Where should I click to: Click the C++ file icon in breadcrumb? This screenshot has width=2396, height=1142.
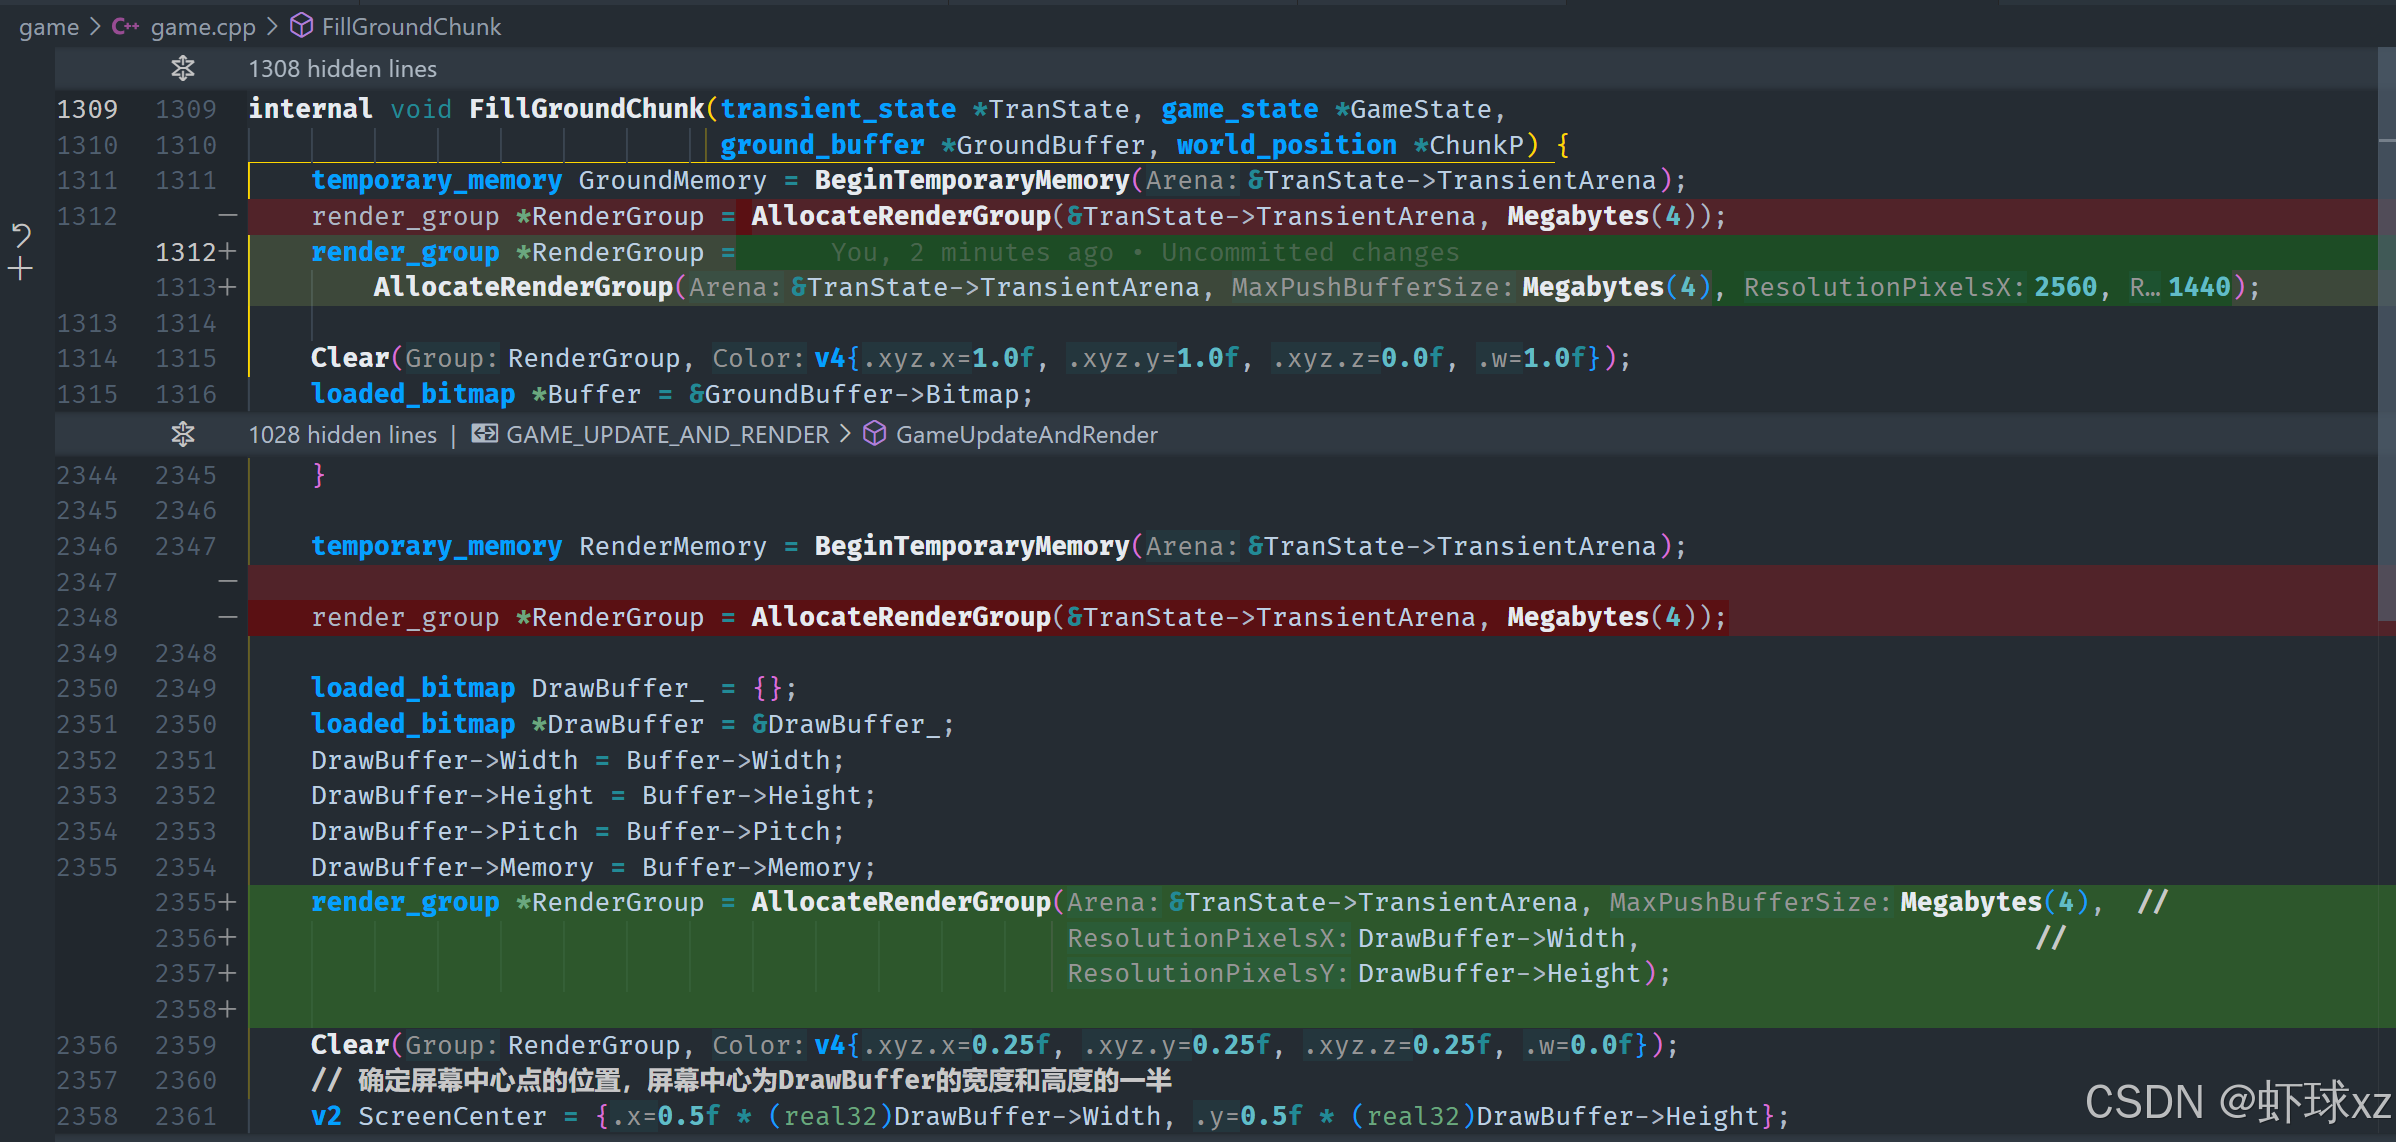point(126,27)
